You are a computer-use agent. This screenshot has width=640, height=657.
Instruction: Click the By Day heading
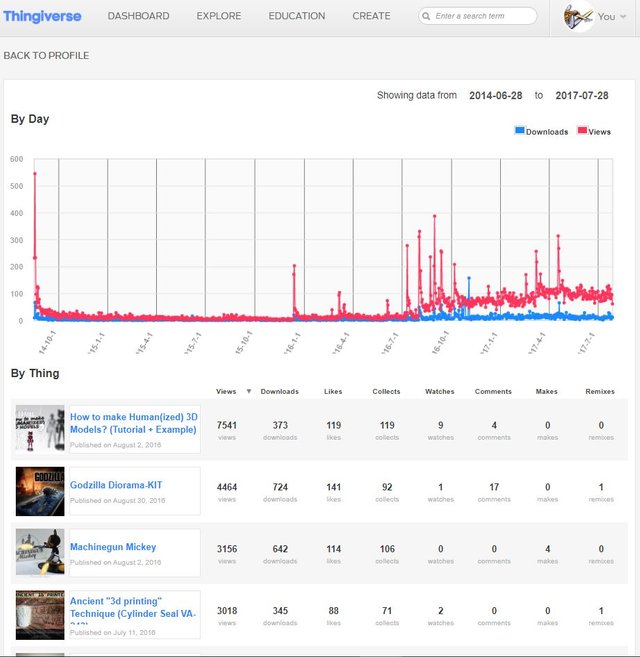(x=30, y=119)
